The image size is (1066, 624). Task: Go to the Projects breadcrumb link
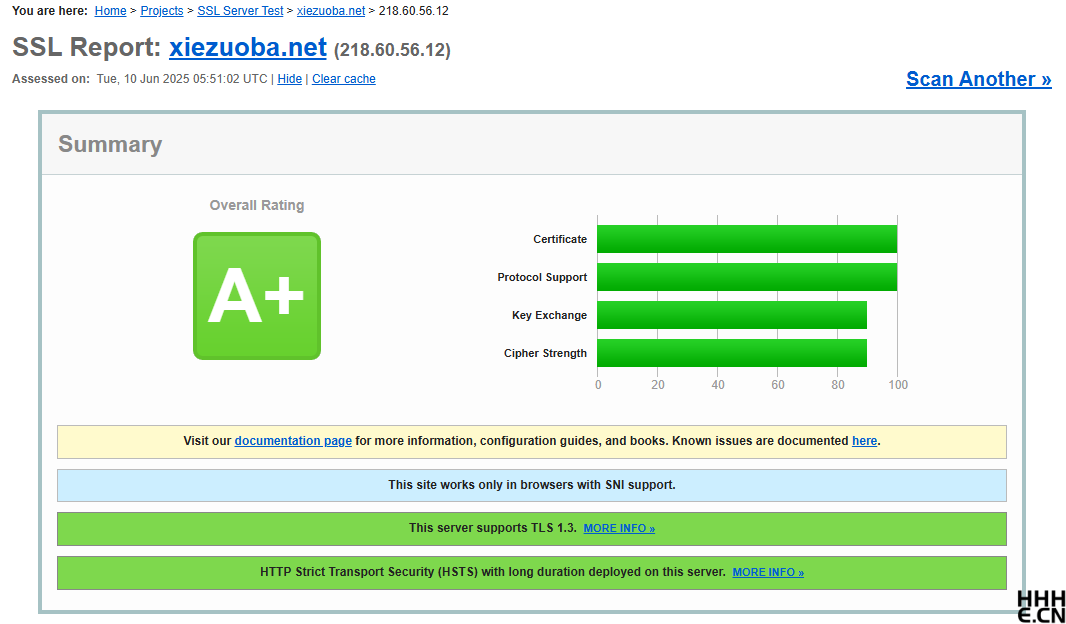(x=162, y=11)
